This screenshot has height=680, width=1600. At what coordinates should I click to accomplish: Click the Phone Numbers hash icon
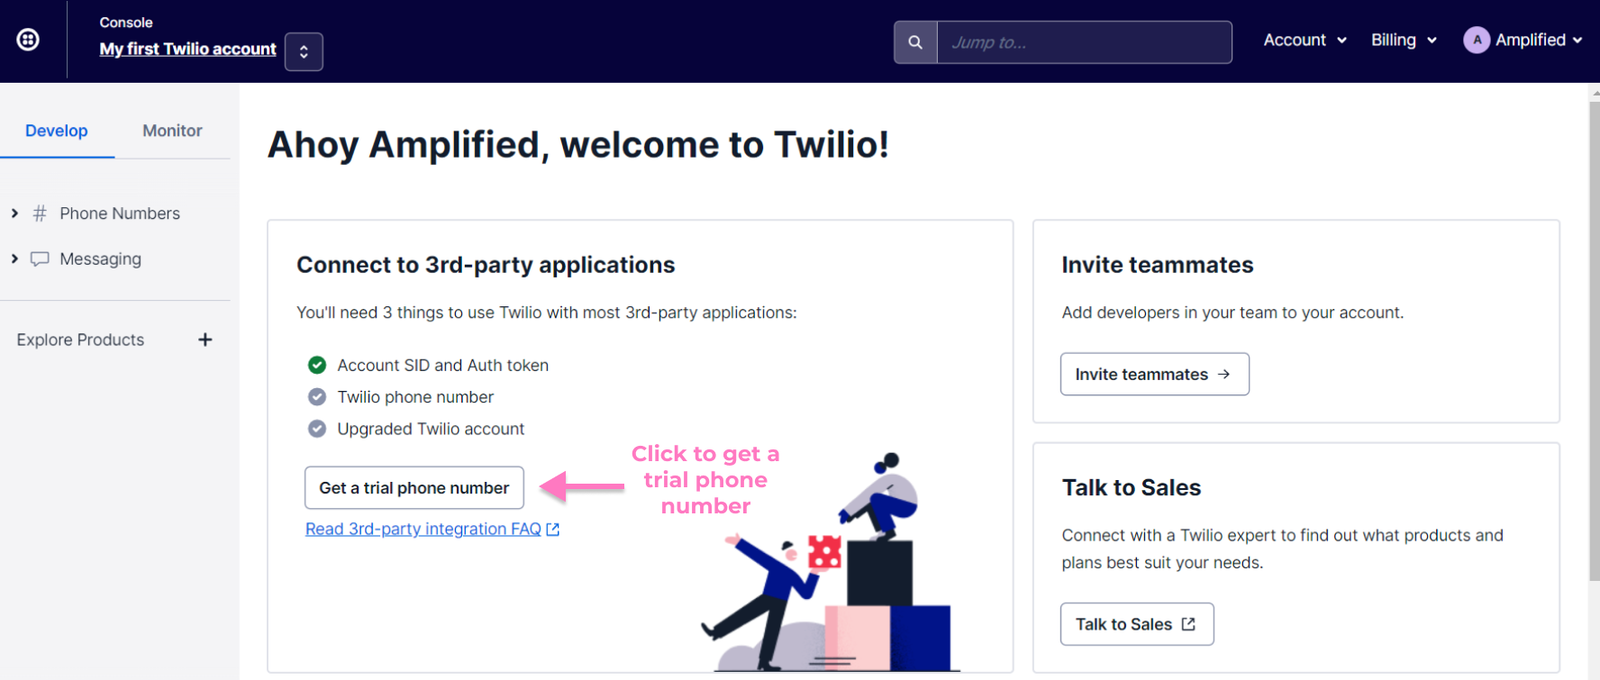[40, 213]
